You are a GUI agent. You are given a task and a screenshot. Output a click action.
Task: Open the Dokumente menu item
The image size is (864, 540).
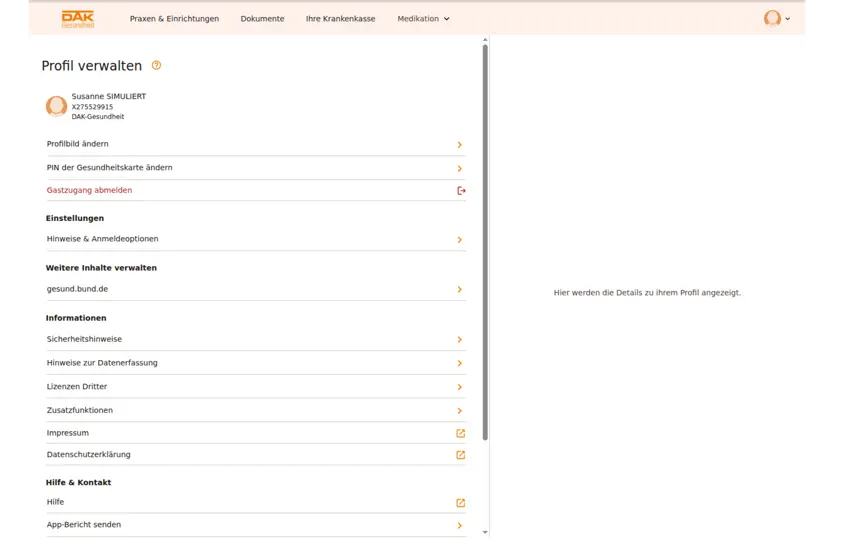tap(262, 19)
